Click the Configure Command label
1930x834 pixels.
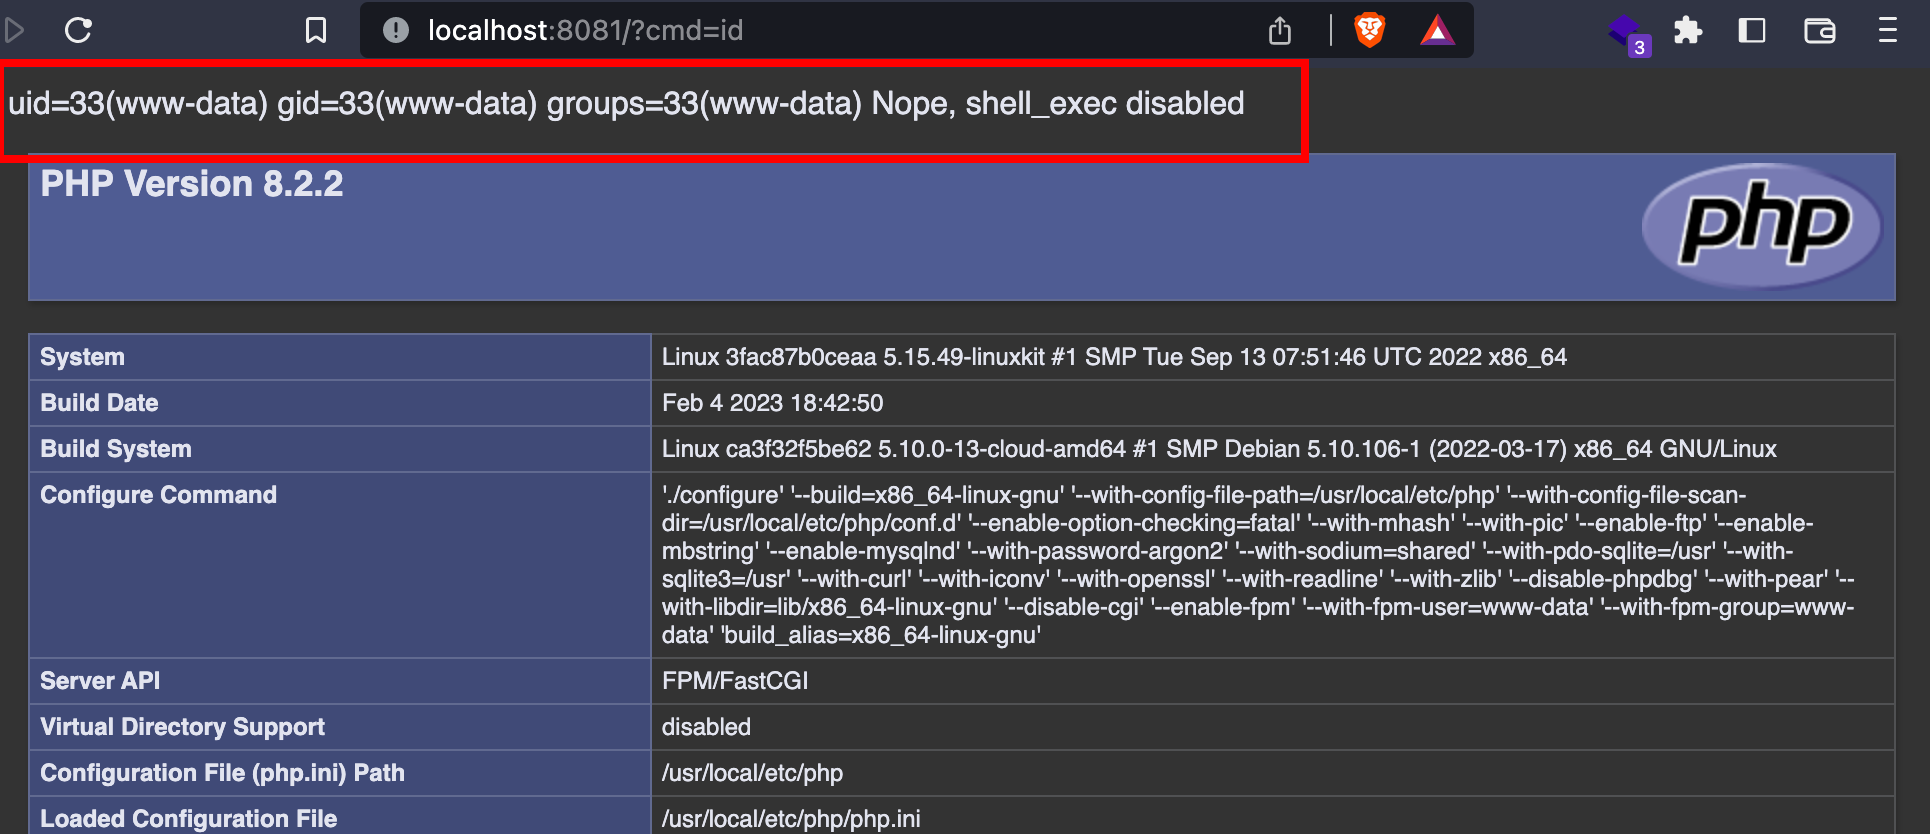158,495
